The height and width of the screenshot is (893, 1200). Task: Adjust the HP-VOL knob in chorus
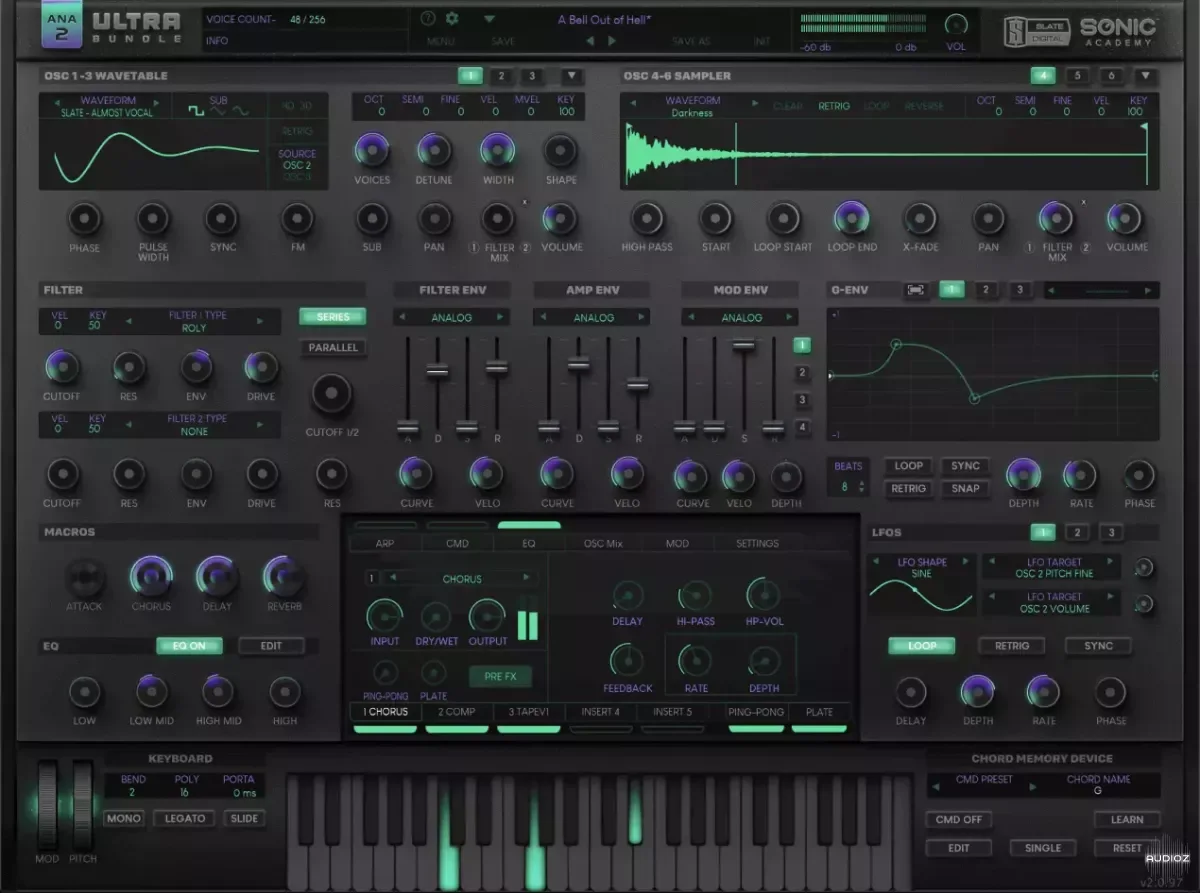coord(764,595)
